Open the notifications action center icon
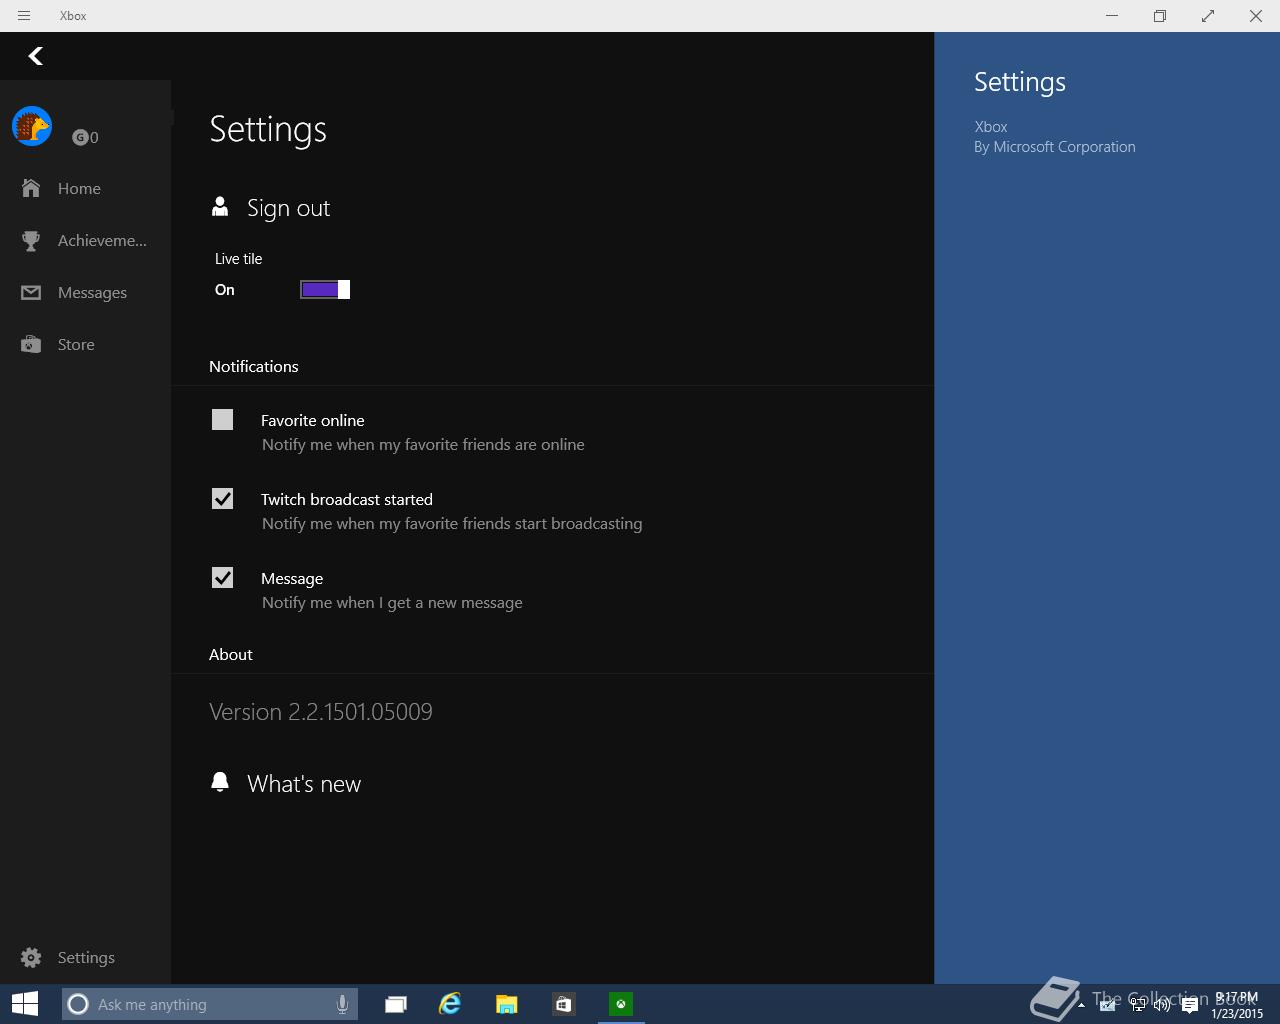This screenshot has height=1024, width=1280. click(x=1190, y=1005)
